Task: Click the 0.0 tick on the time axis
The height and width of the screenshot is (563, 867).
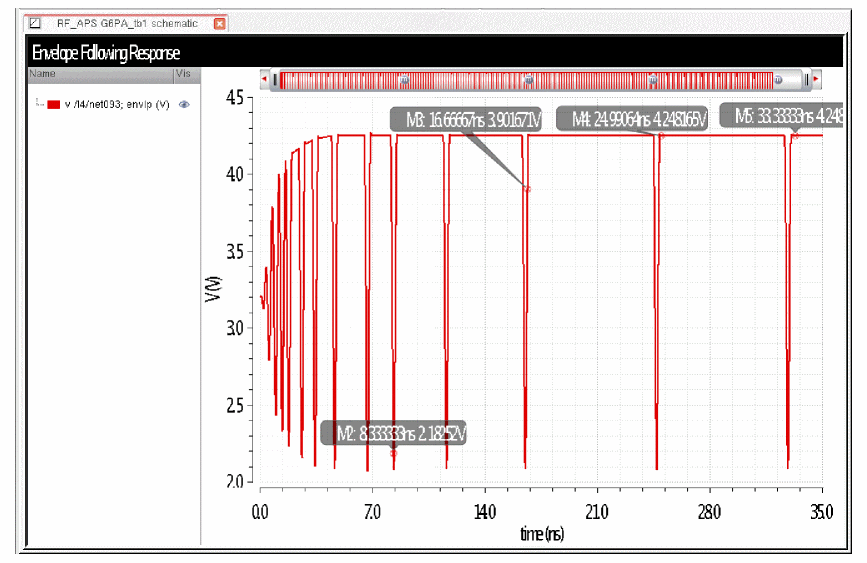Action: point(260,512)
